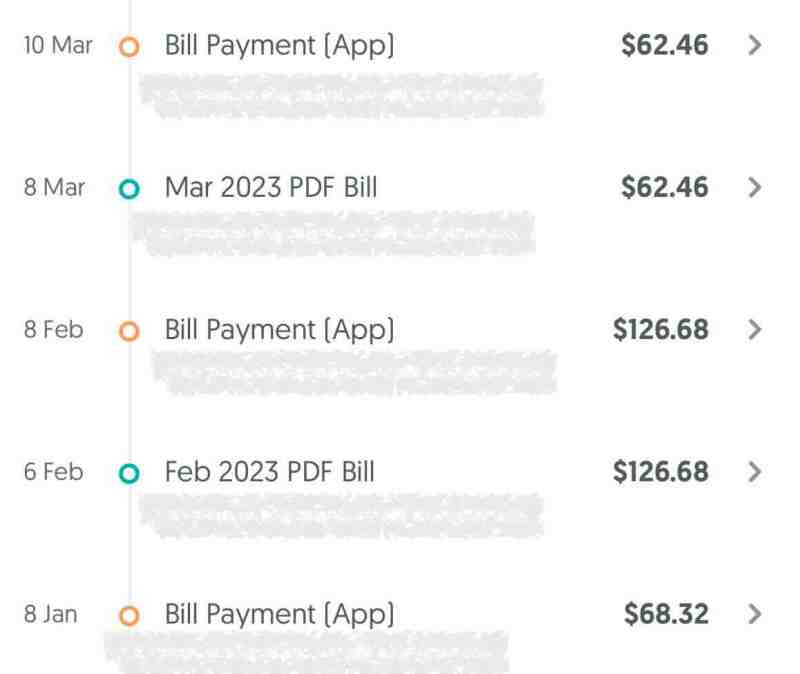Expand the 10 Mar Bill Payment chevron arrow
The image size is (800, 674).
(755, 46)
